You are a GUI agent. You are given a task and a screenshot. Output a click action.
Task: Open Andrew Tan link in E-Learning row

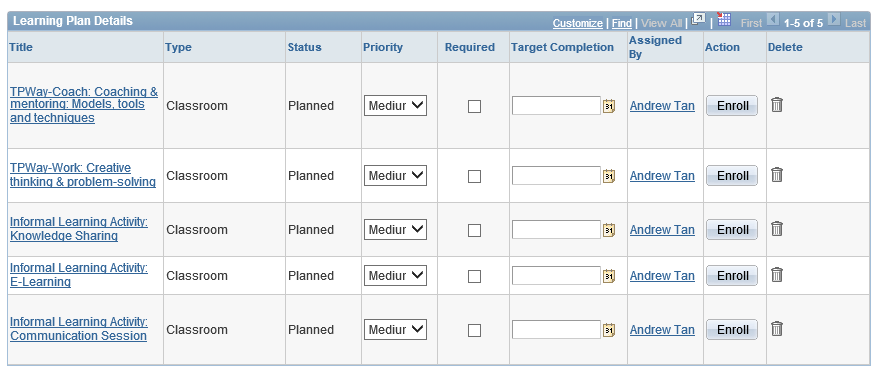[x=662, y=276]
